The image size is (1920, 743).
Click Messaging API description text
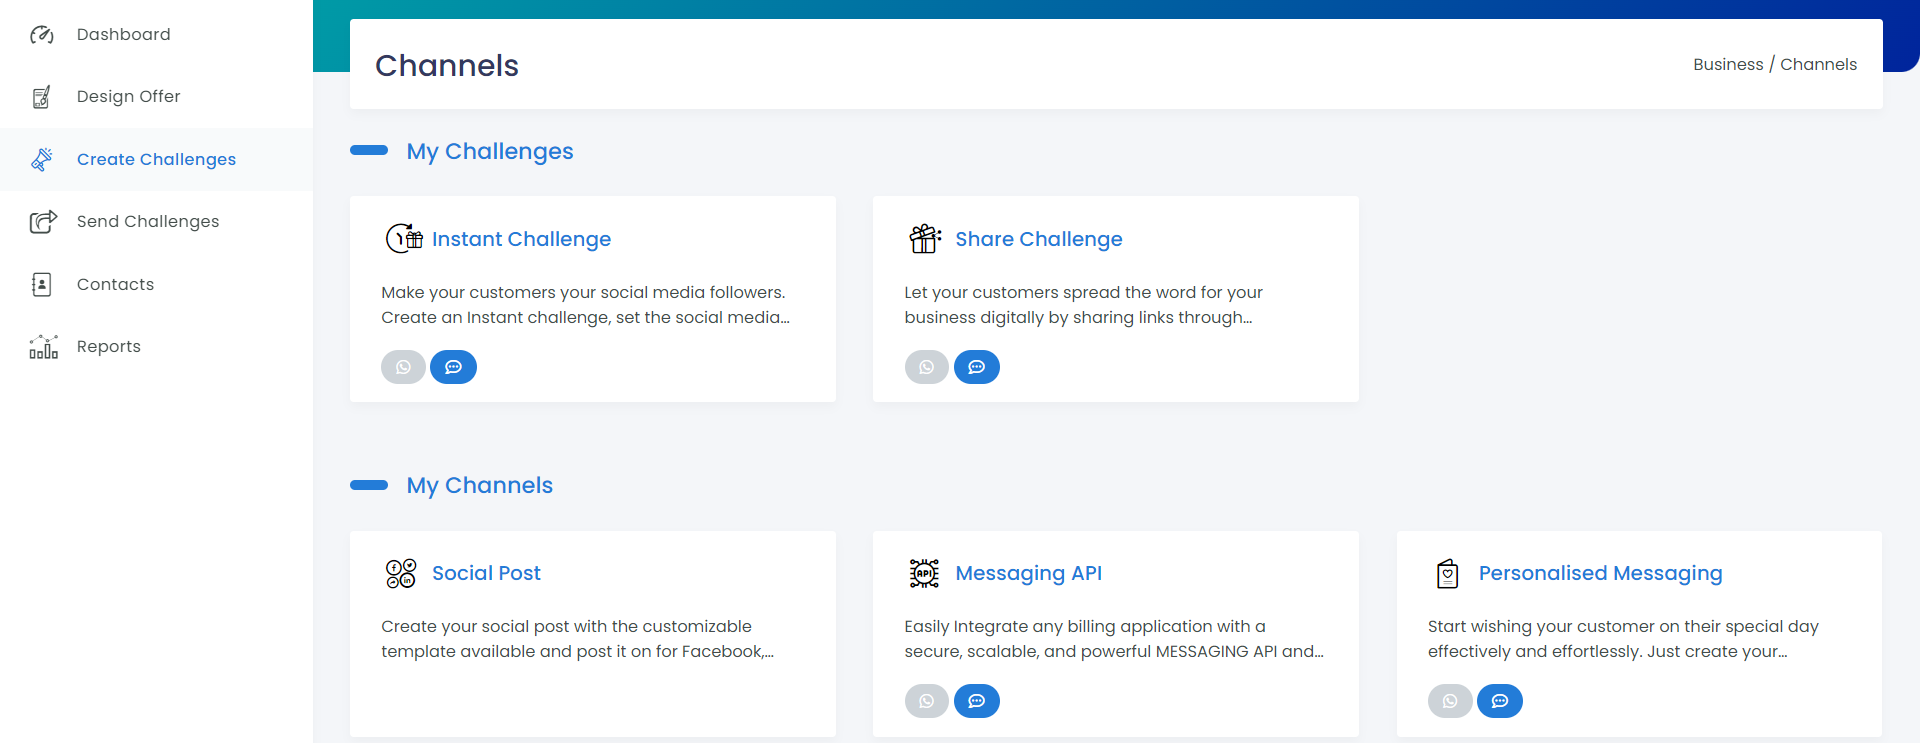click(1114, 639)
